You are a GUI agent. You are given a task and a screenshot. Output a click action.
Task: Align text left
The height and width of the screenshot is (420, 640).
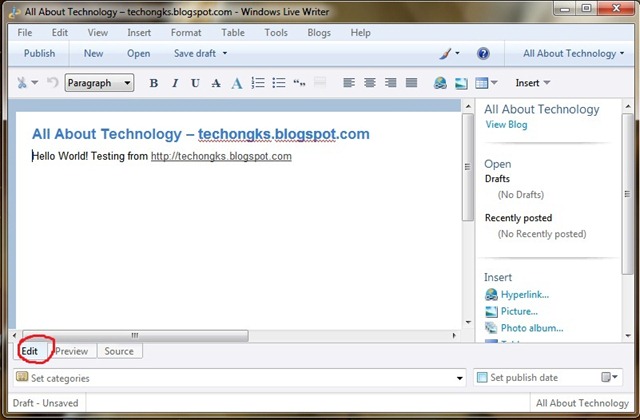tap(349, 83)
